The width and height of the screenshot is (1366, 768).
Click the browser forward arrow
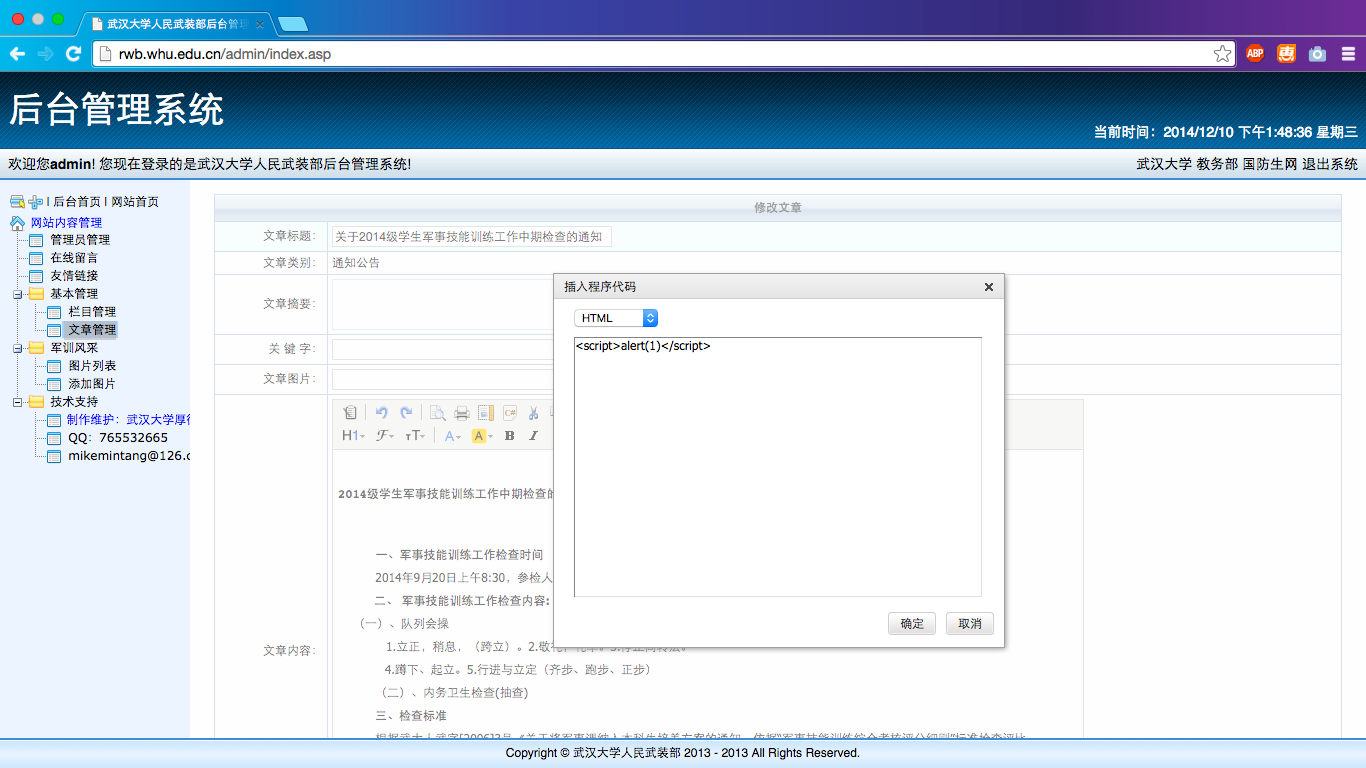coord(45,54)
